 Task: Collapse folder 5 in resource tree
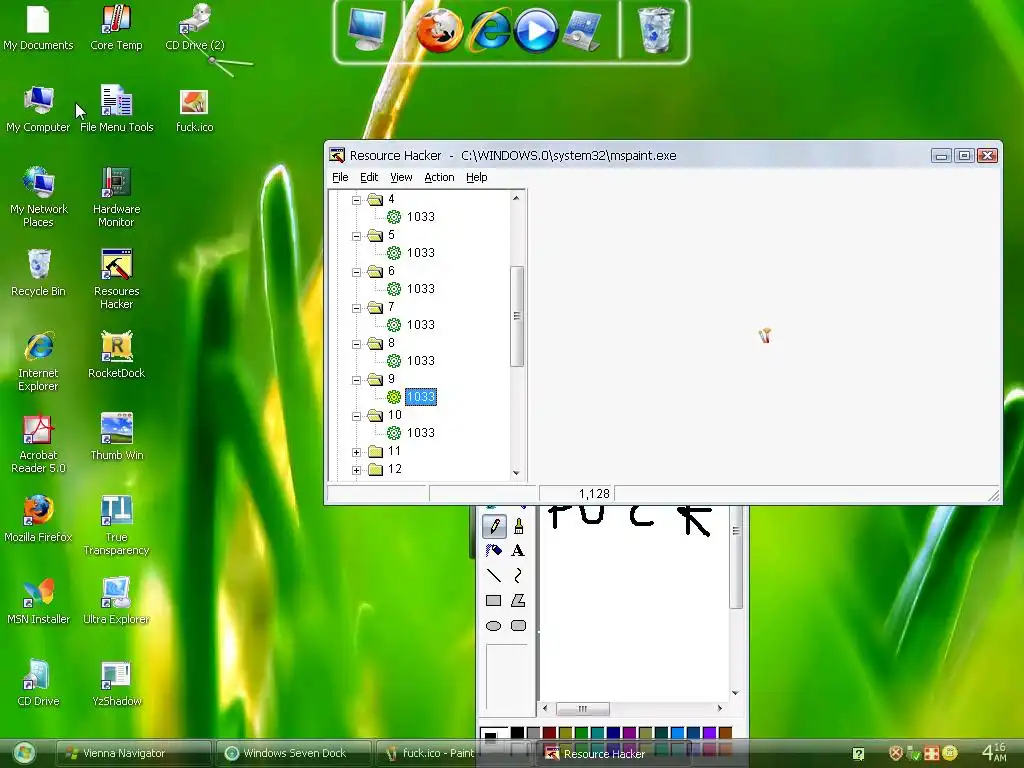point(357,236)
